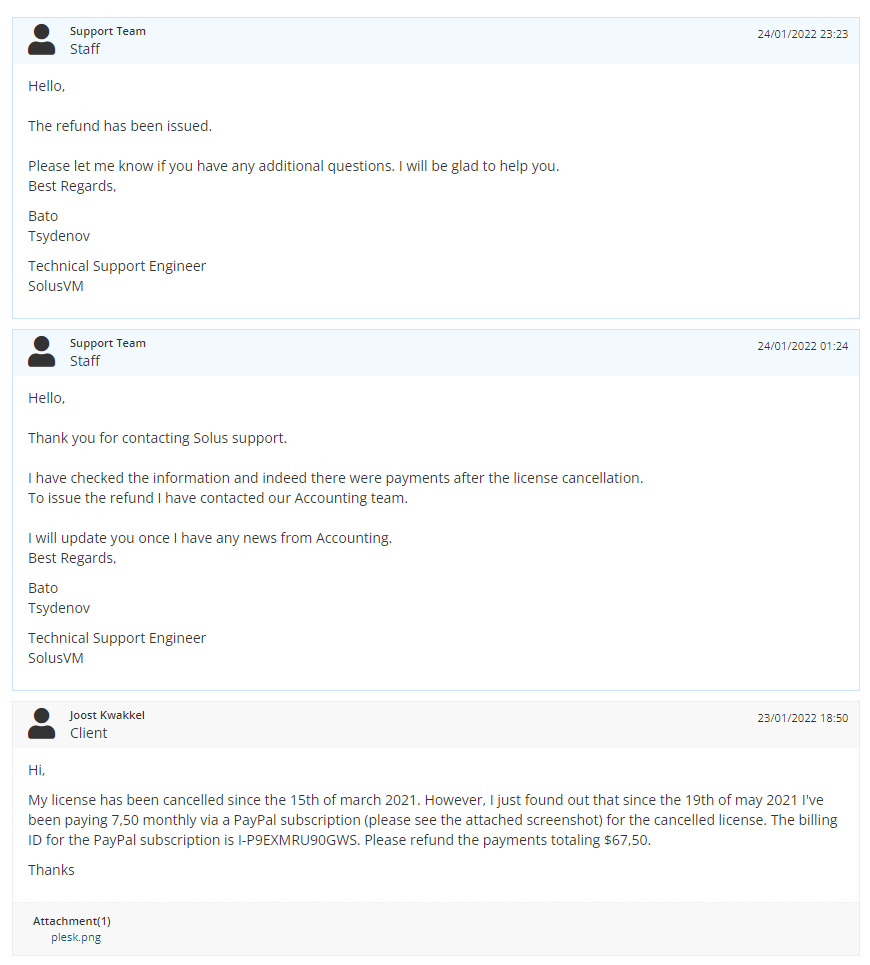870x965 pixels.
Task: Open the plesk.png attachment
Action: pos(76,937)
